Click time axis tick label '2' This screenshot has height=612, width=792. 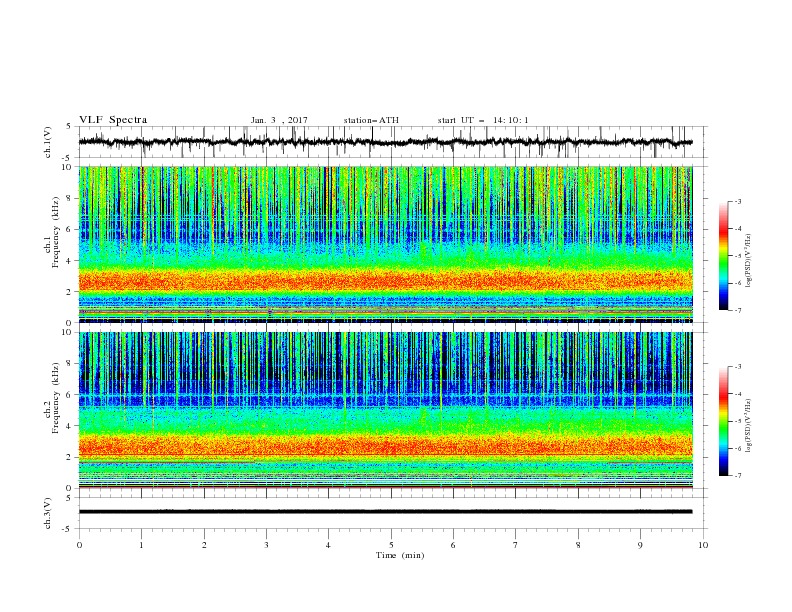click(204, 545)
